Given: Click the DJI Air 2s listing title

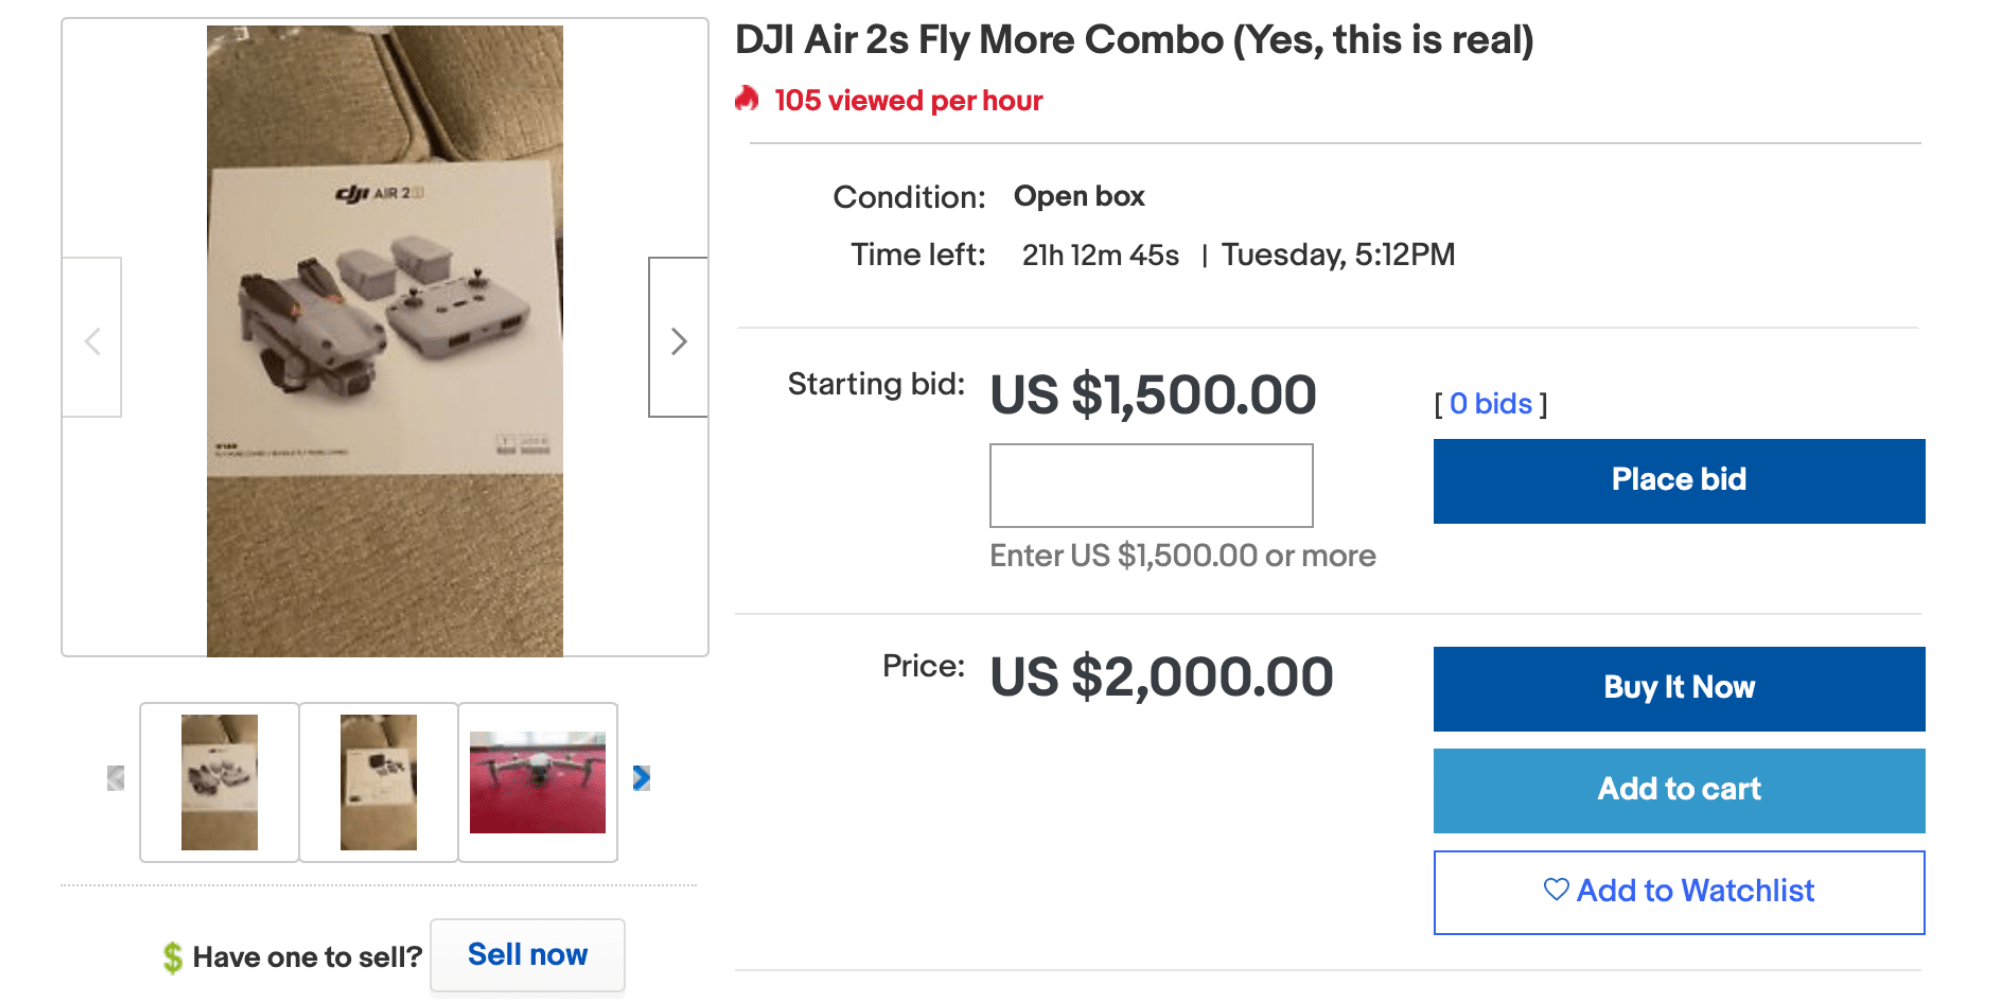Looking at the screenshot, I should click(1133, 41).
